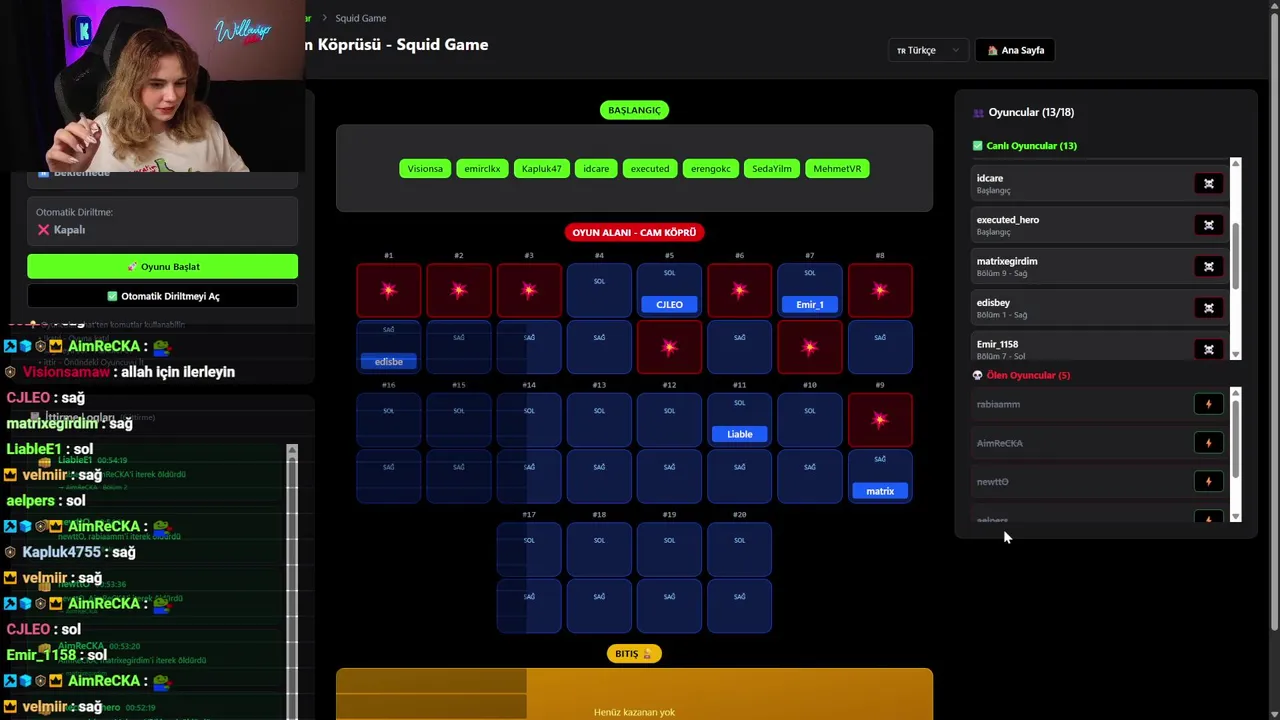Start the game with Oyunu Başlat
The image size is (1280, 720).
(162, 266)
